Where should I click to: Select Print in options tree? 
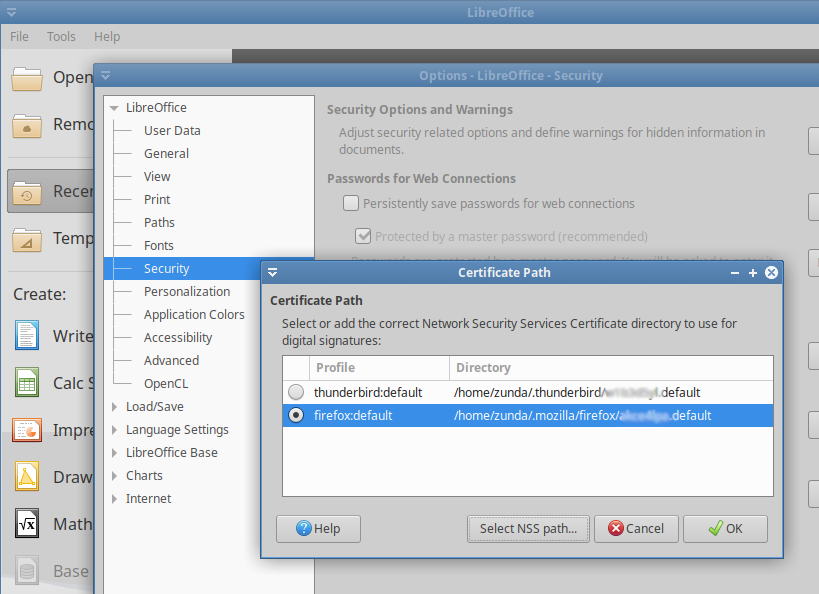(157, 200)
